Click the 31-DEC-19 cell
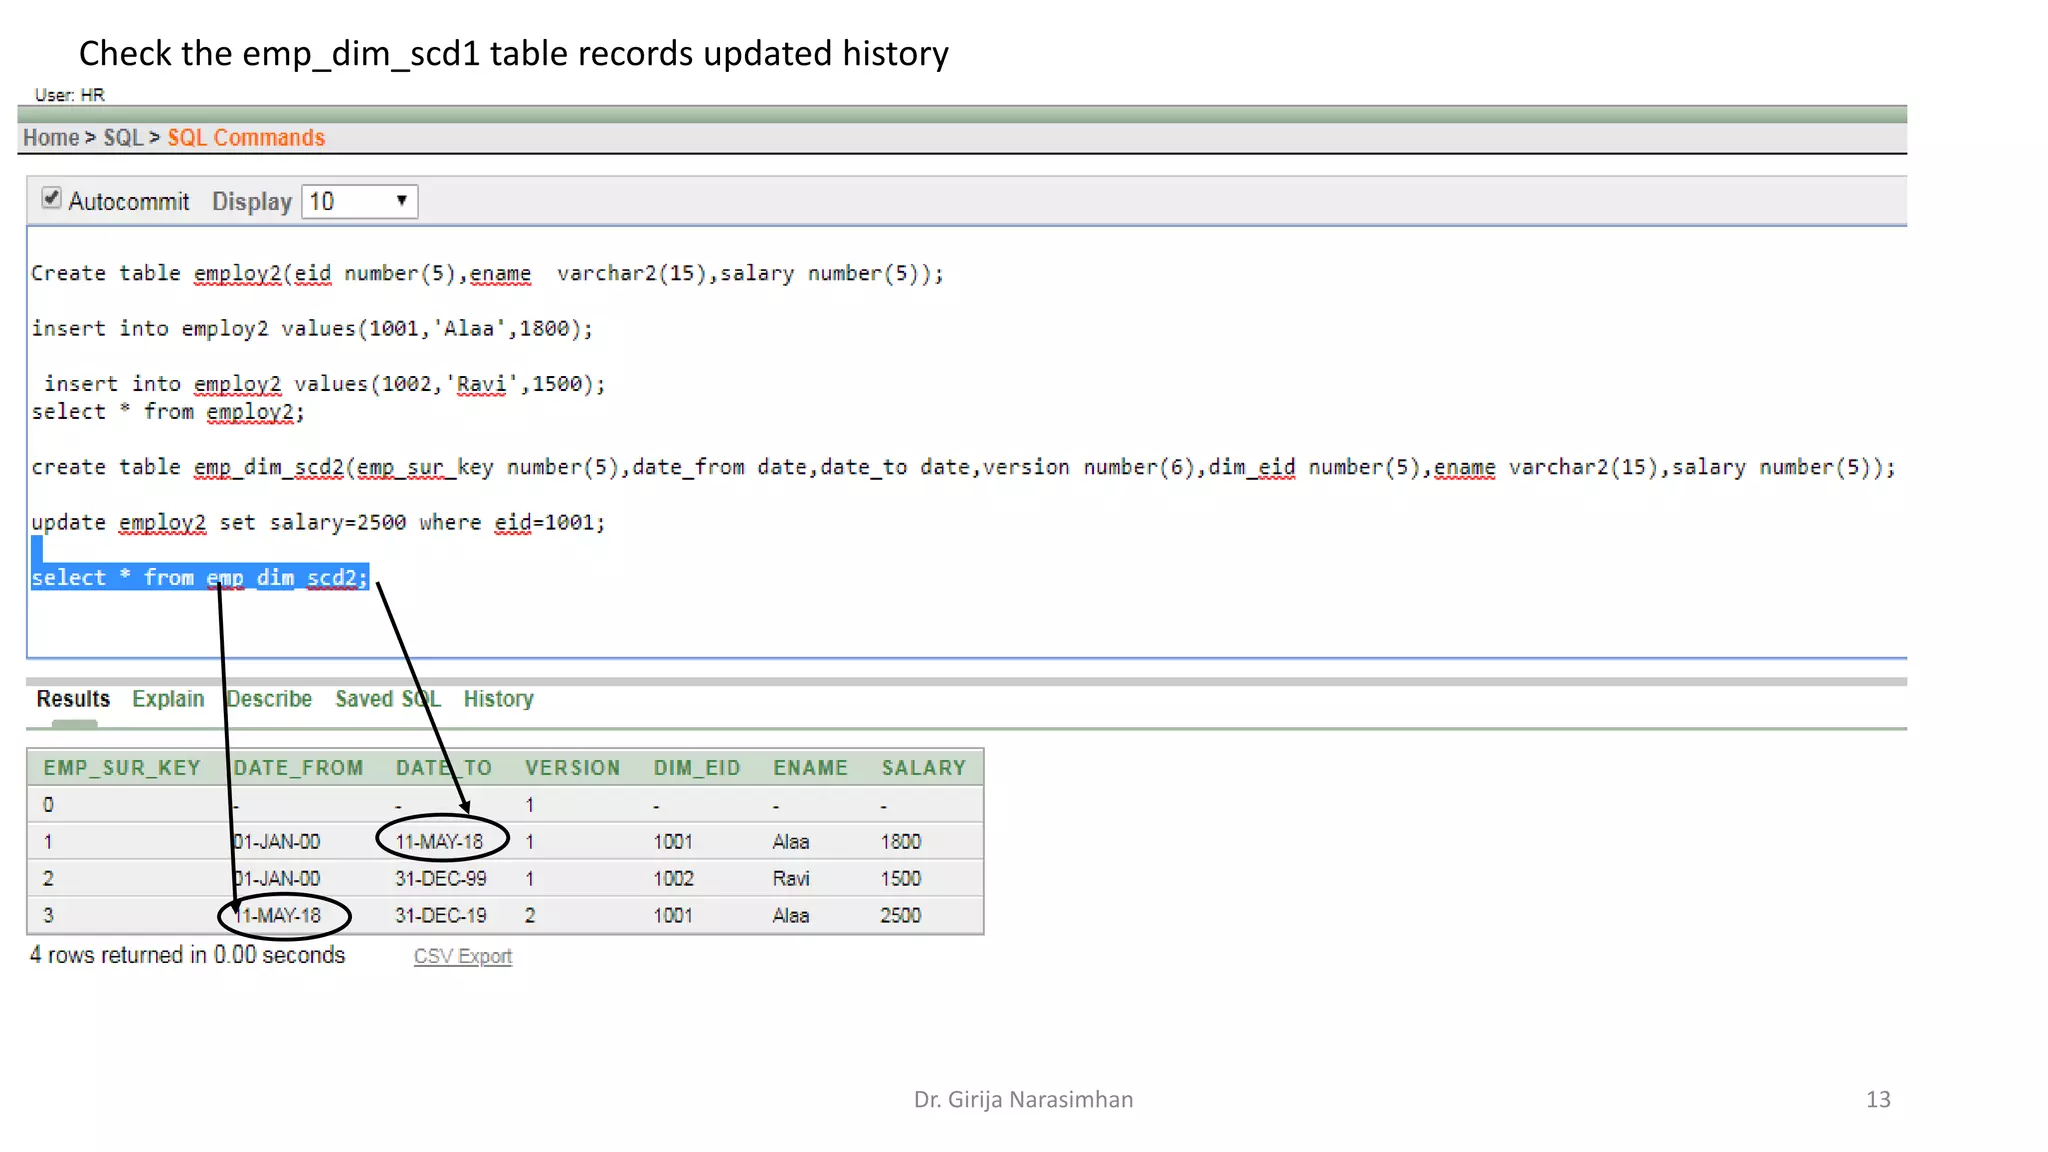 441,916
